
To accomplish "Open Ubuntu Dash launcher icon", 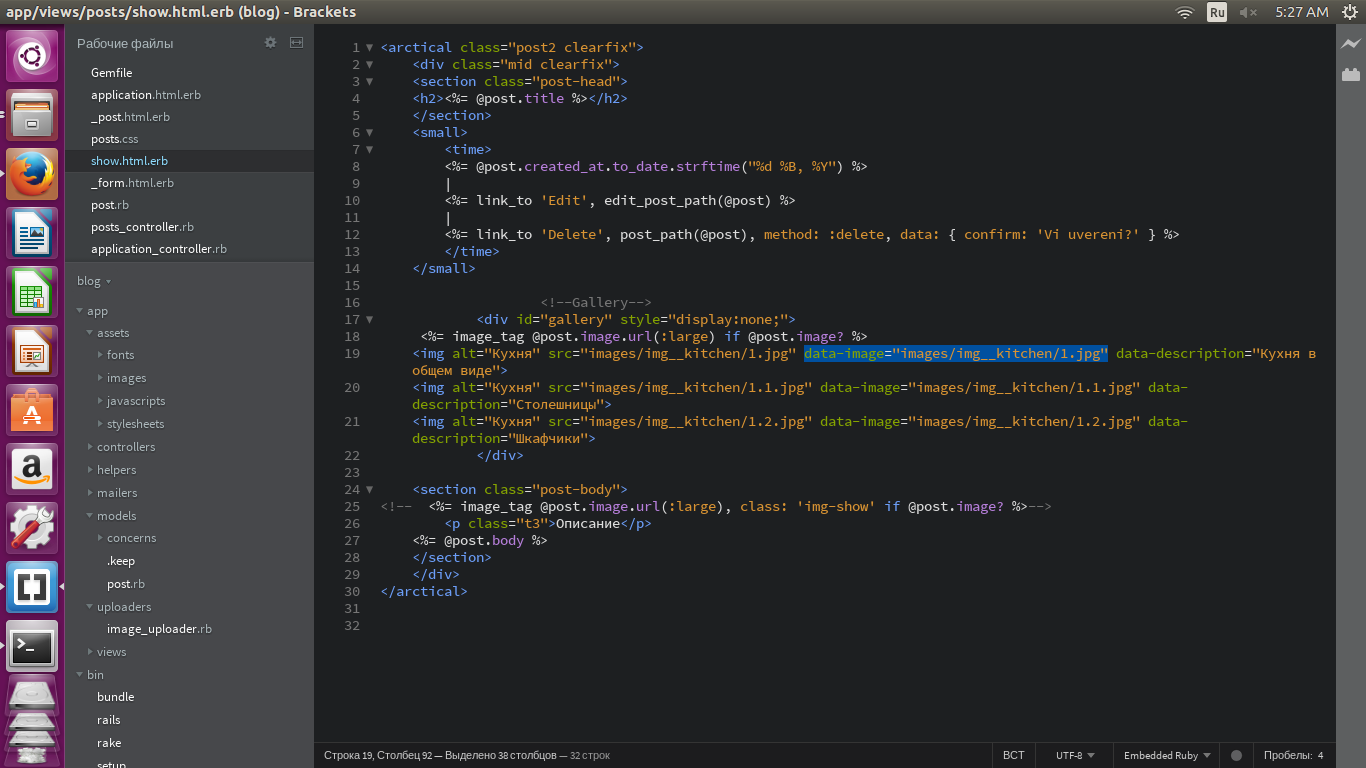I will (32, 56).
